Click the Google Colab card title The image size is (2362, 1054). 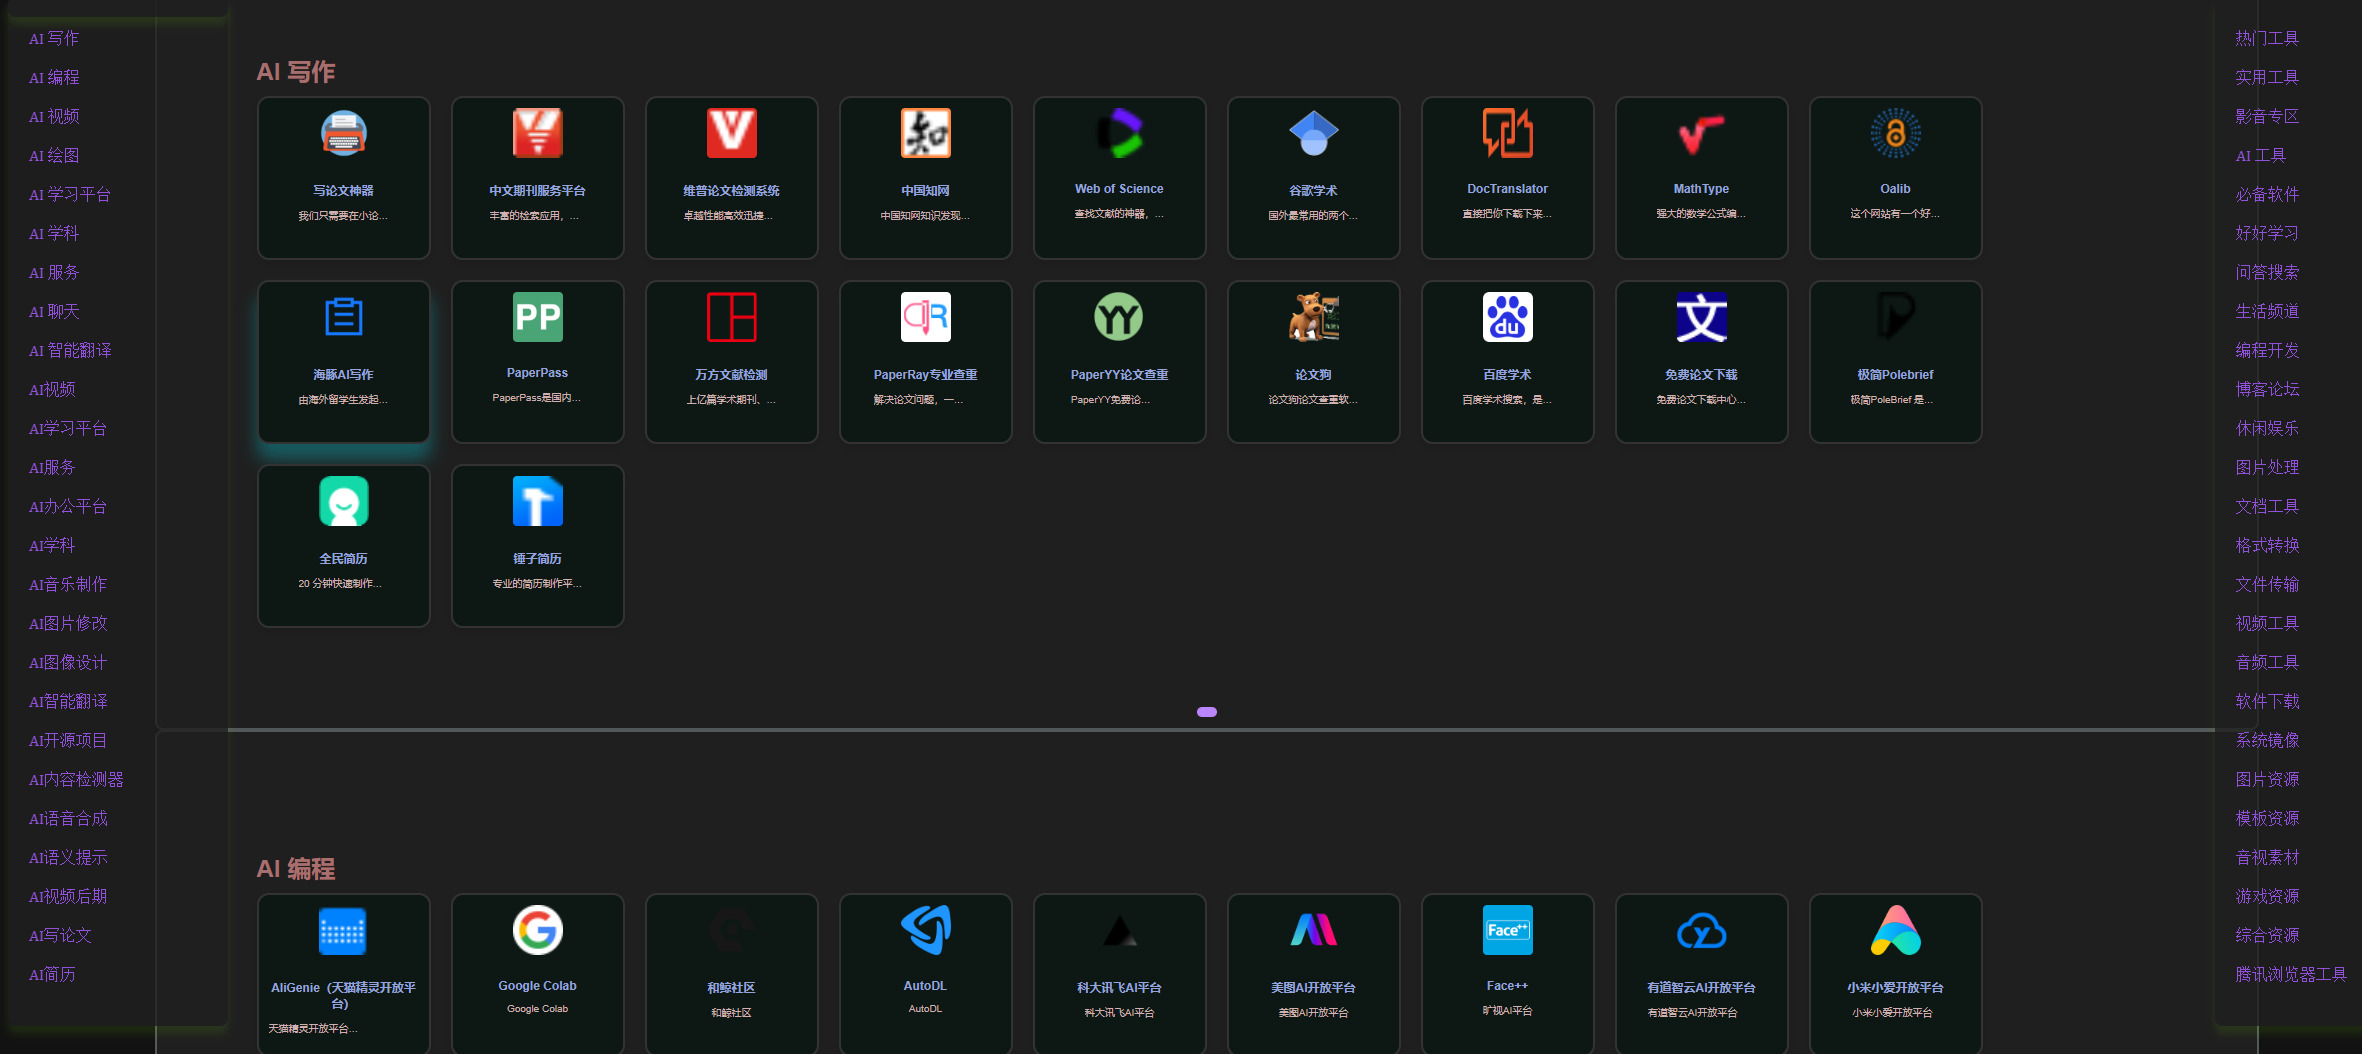(537, 986)
